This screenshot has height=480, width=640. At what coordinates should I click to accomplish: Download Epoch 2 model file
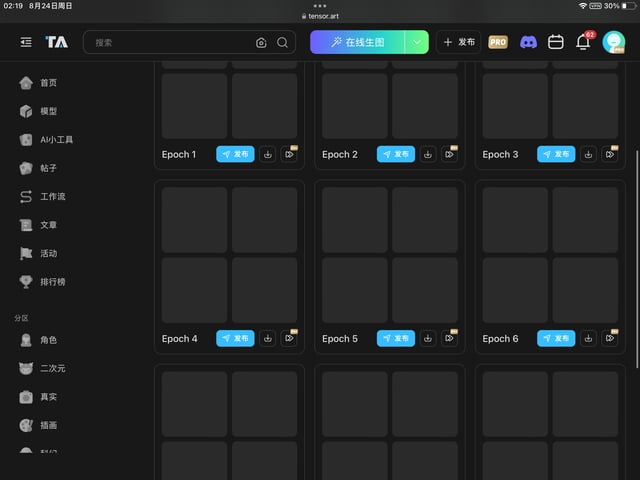428,154
